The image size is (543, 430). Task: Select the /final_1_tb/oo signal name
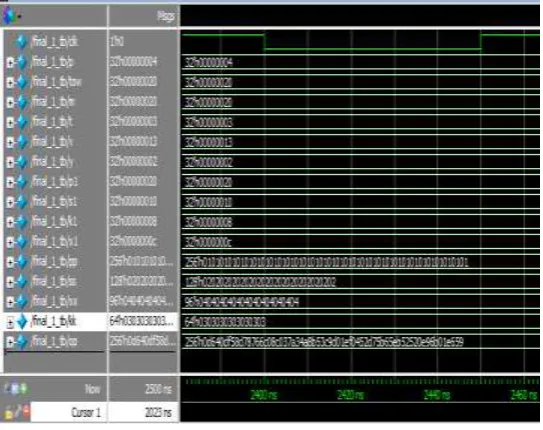54,342
